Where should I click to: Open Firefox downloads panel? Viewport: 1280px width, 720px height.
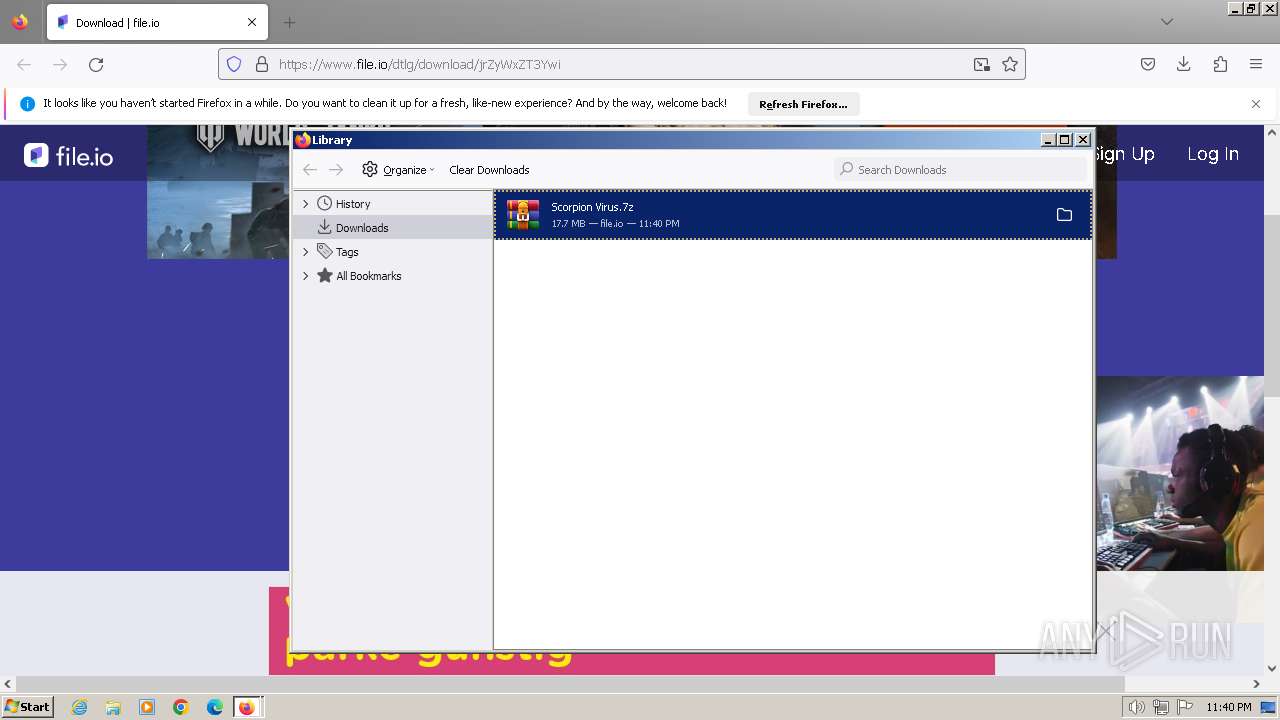pos(1184,64)
